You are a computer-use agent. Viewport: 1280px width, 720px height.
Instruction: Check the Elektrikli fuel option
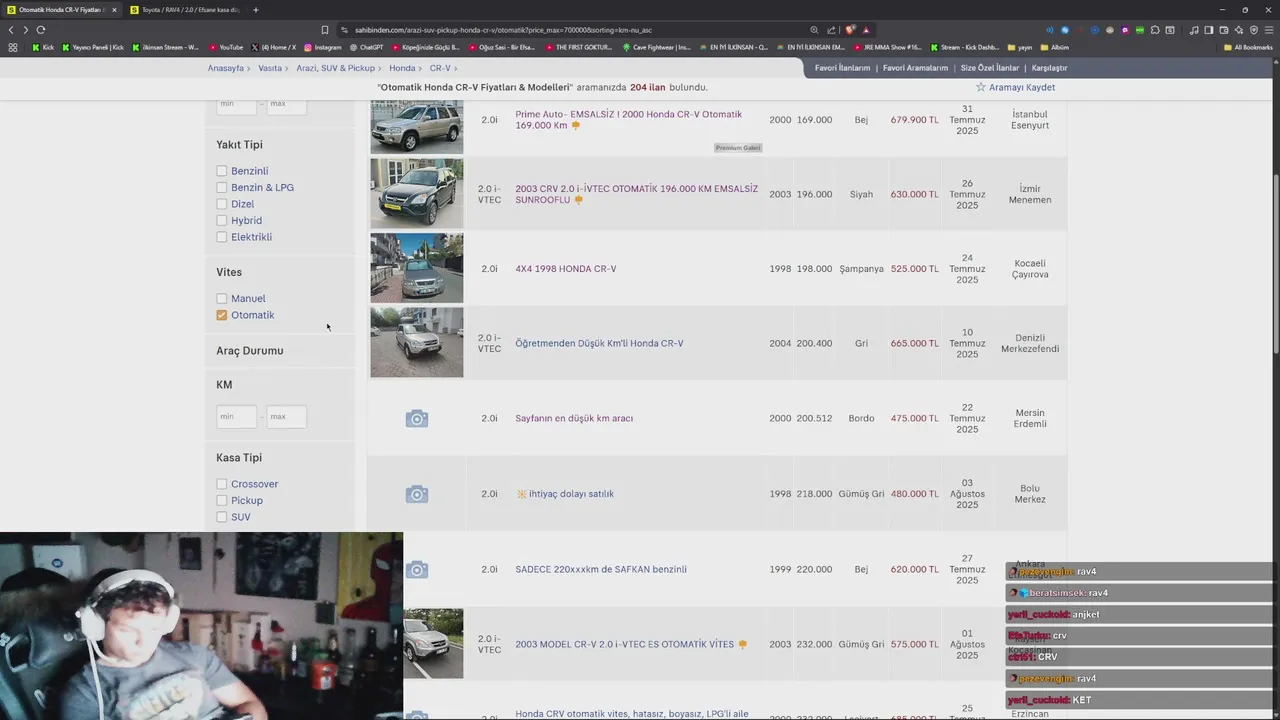pyautogui.click(x=222, y=237)
